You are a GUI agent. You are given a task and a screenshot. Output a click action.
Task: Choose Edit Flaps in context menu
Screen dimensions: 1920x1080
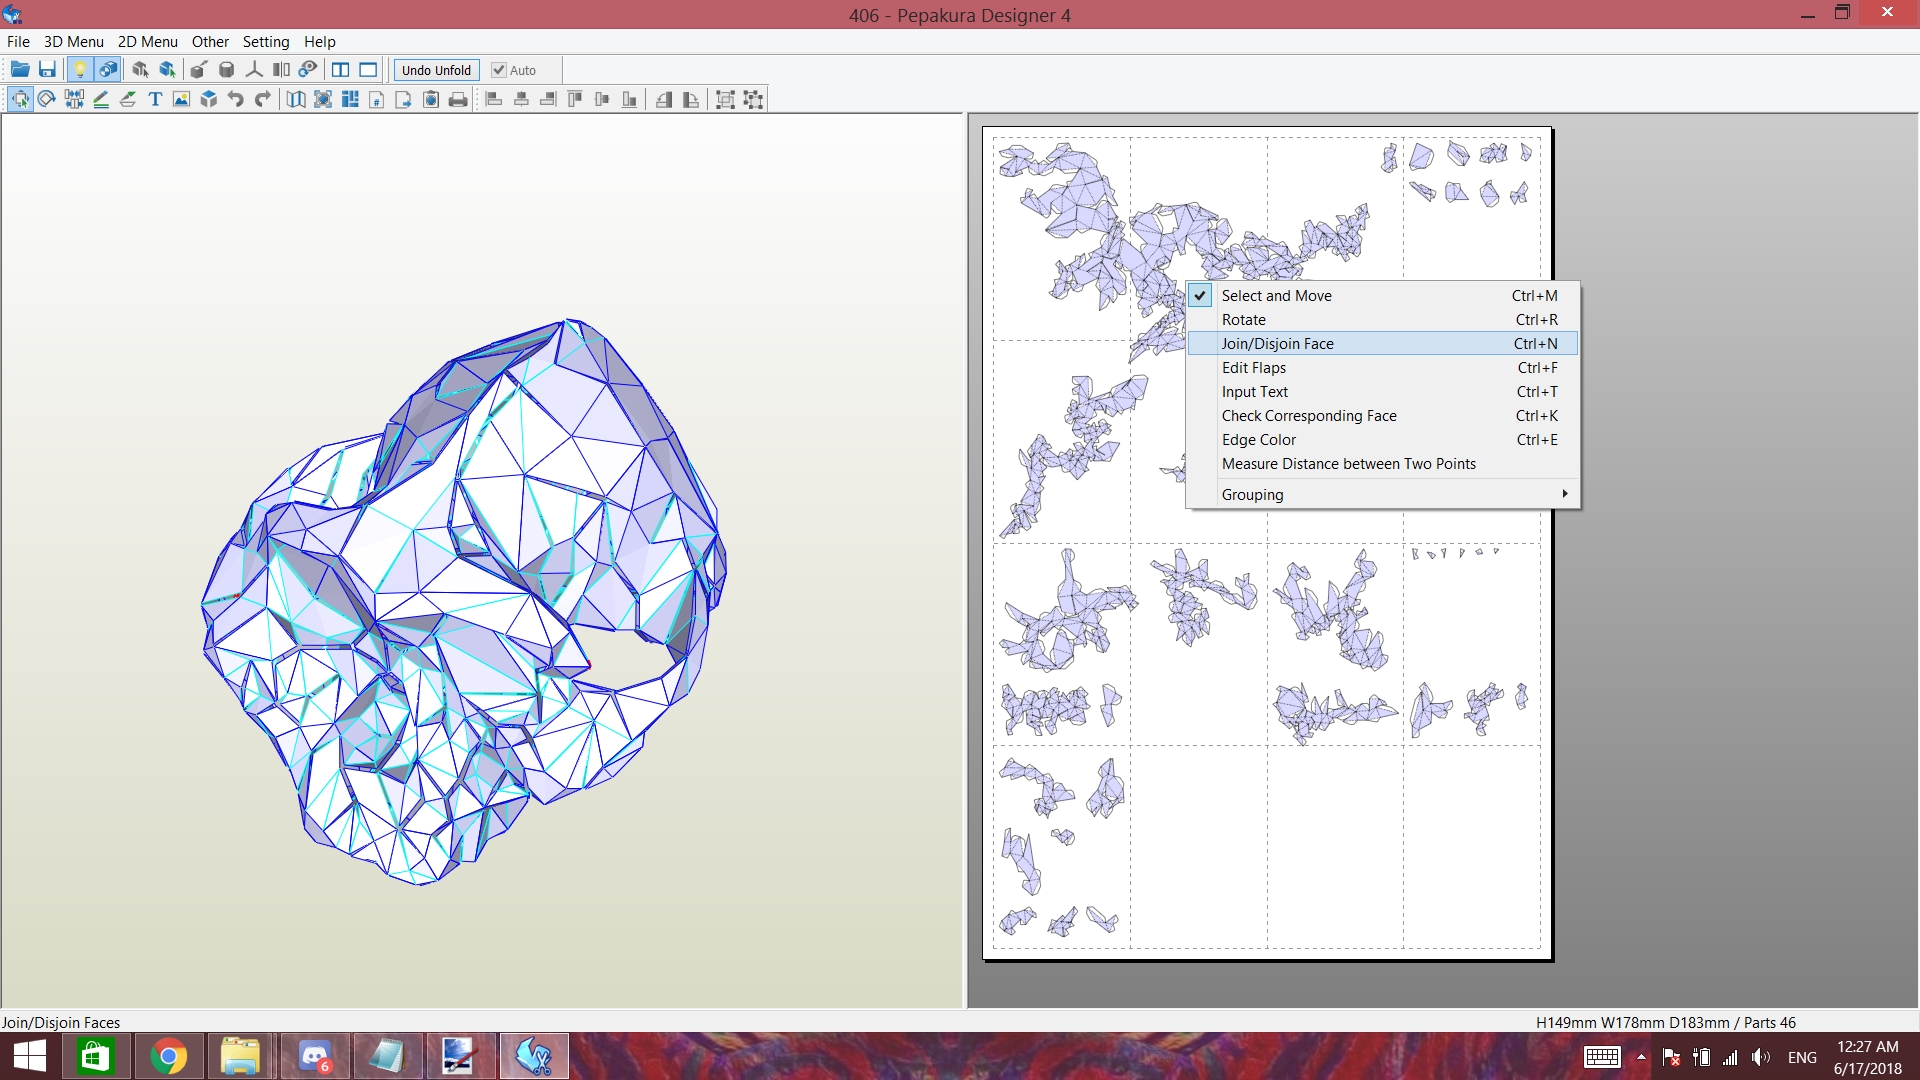tap(1382, 368)
